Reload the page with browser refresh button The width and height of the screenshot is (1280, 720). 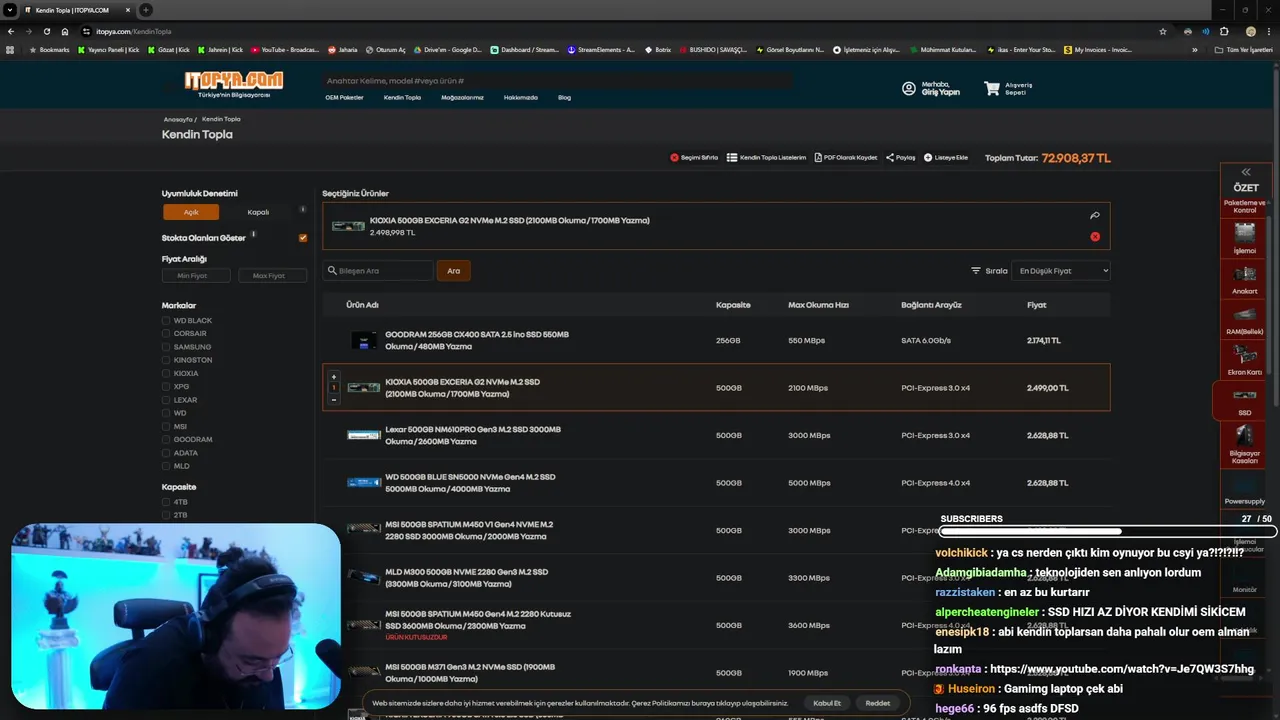point(47,31)
